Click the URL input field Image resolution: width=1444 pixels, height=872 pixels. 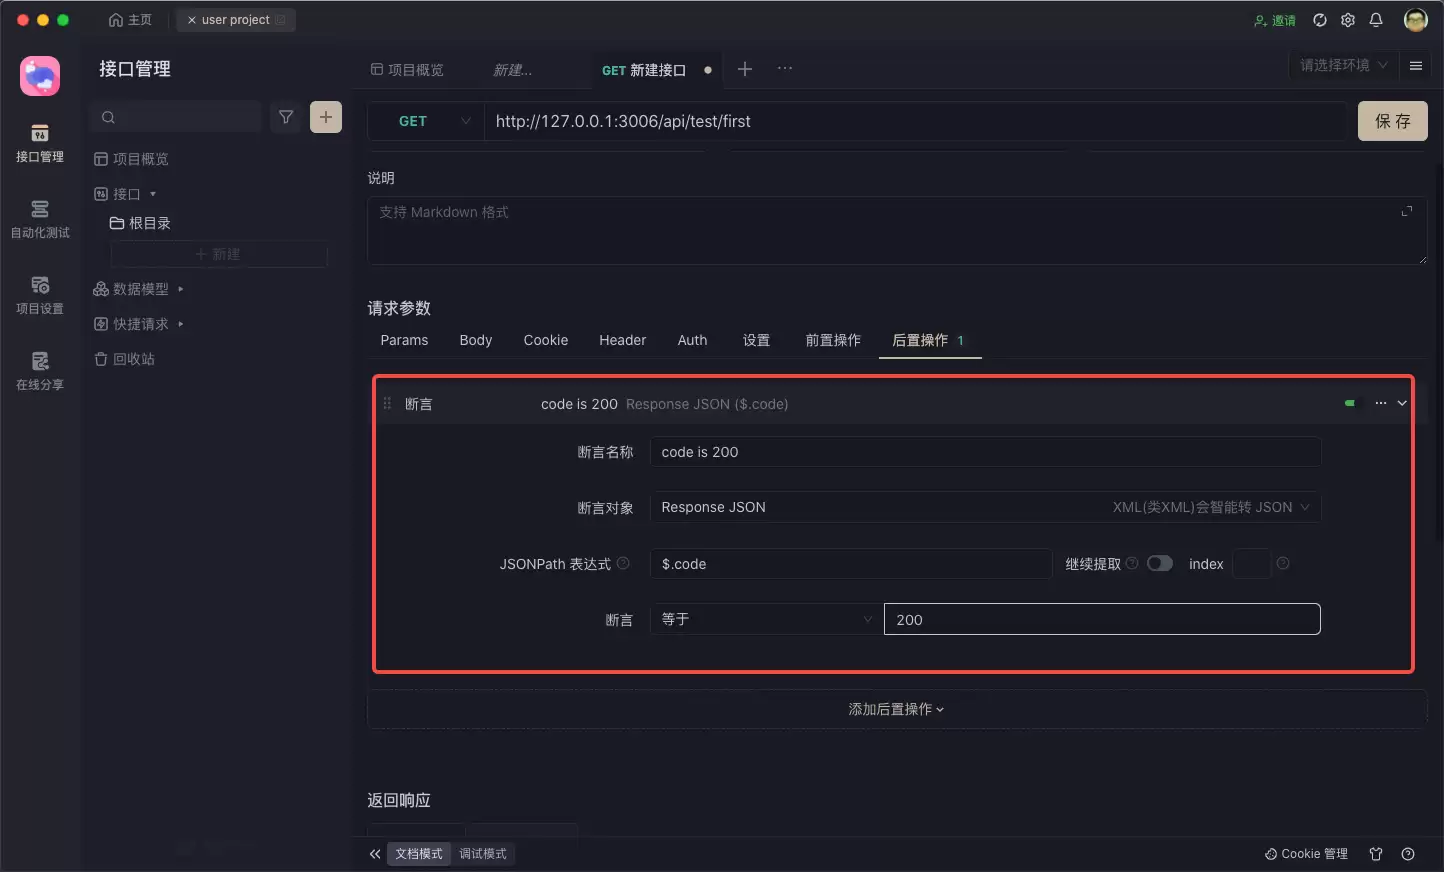pyautogui.click(x=915, y=121)
